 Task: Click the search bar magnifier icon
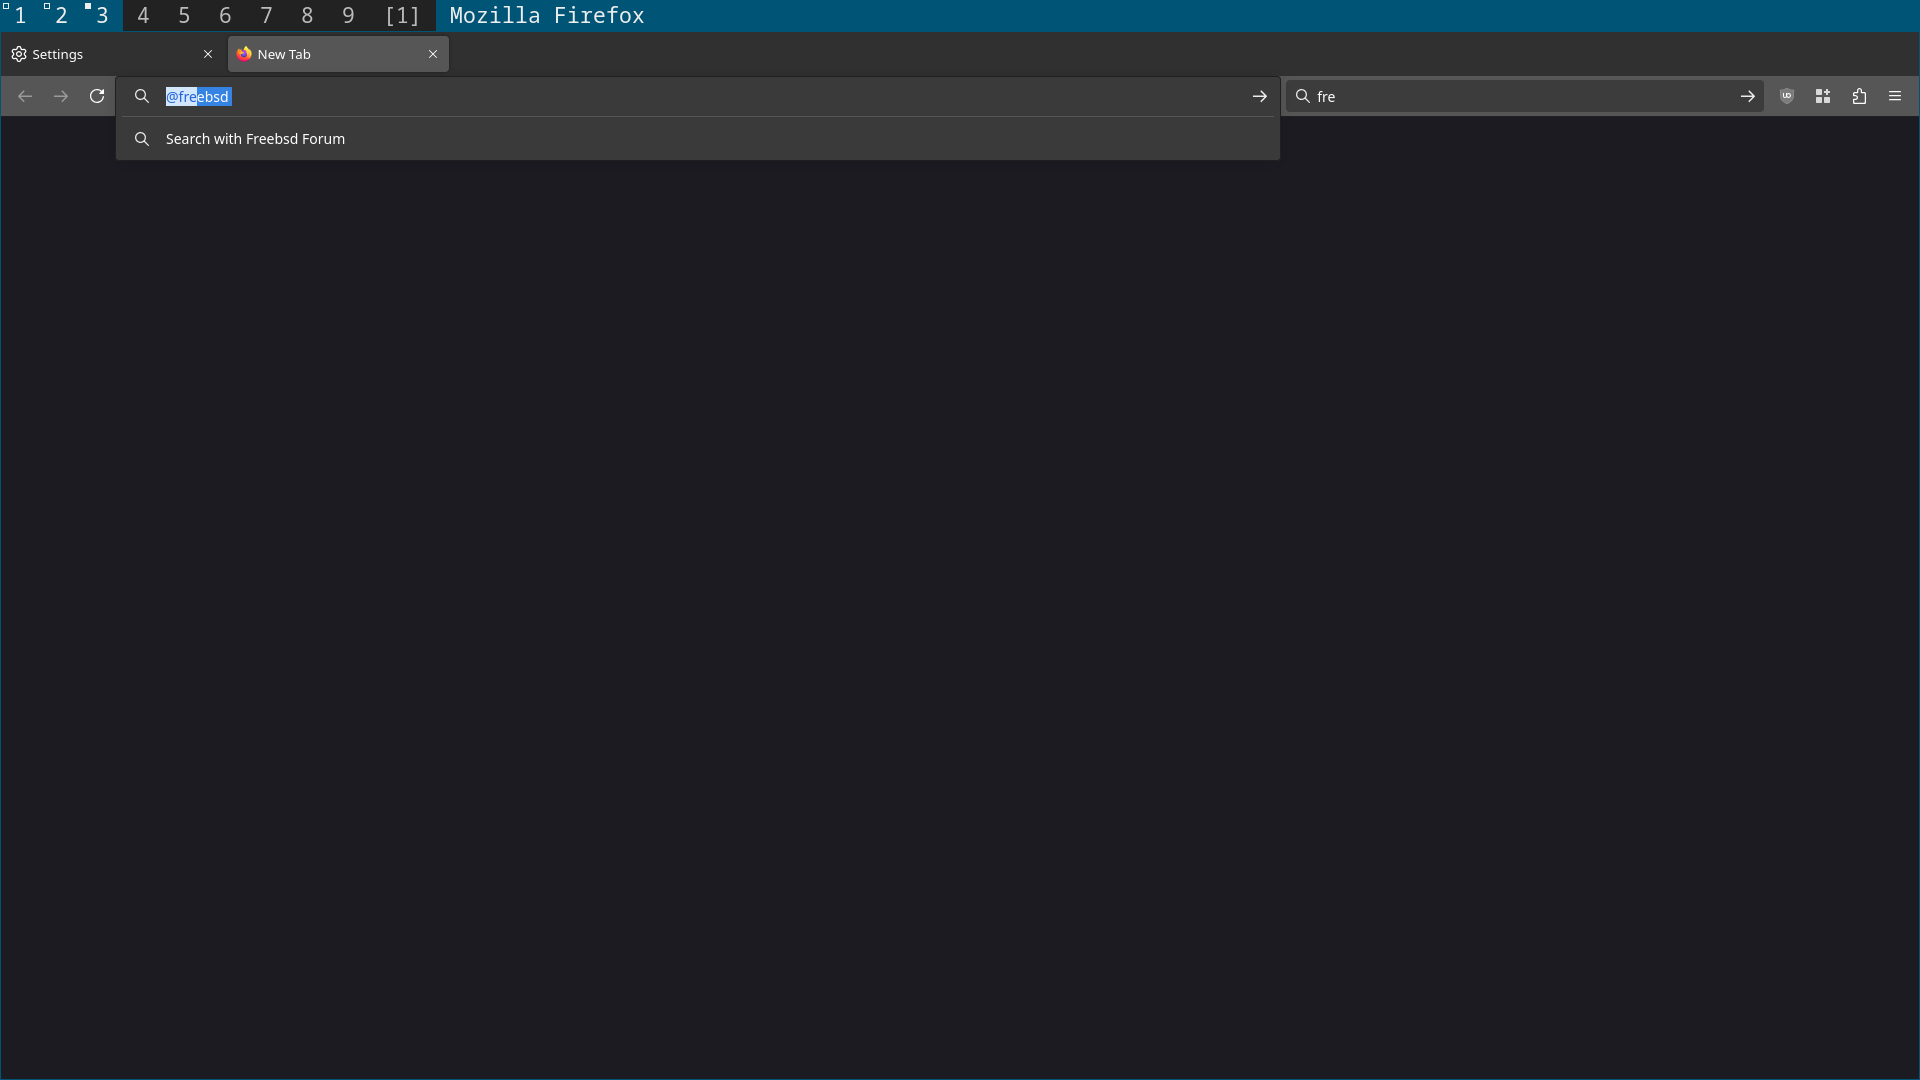tap(1303, 96)
